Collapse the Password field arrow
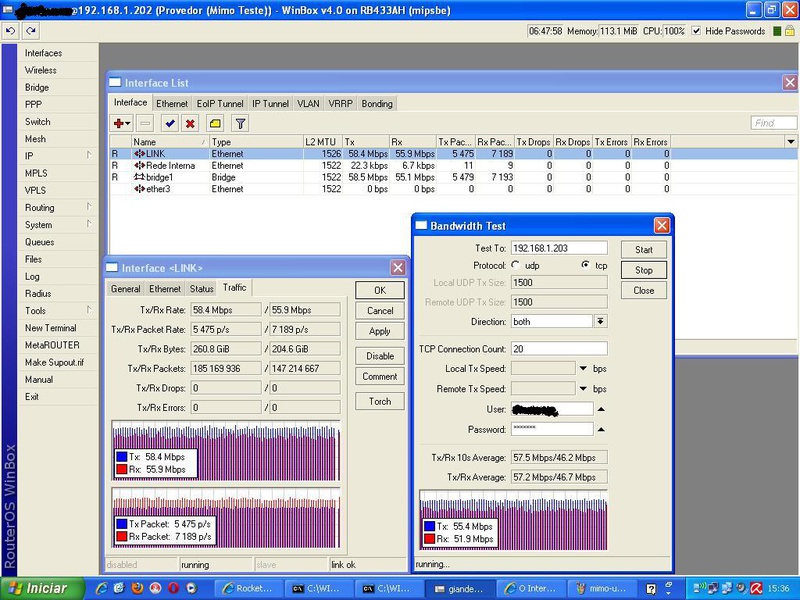This screenshot has height=600, width=800. point(601,429)
